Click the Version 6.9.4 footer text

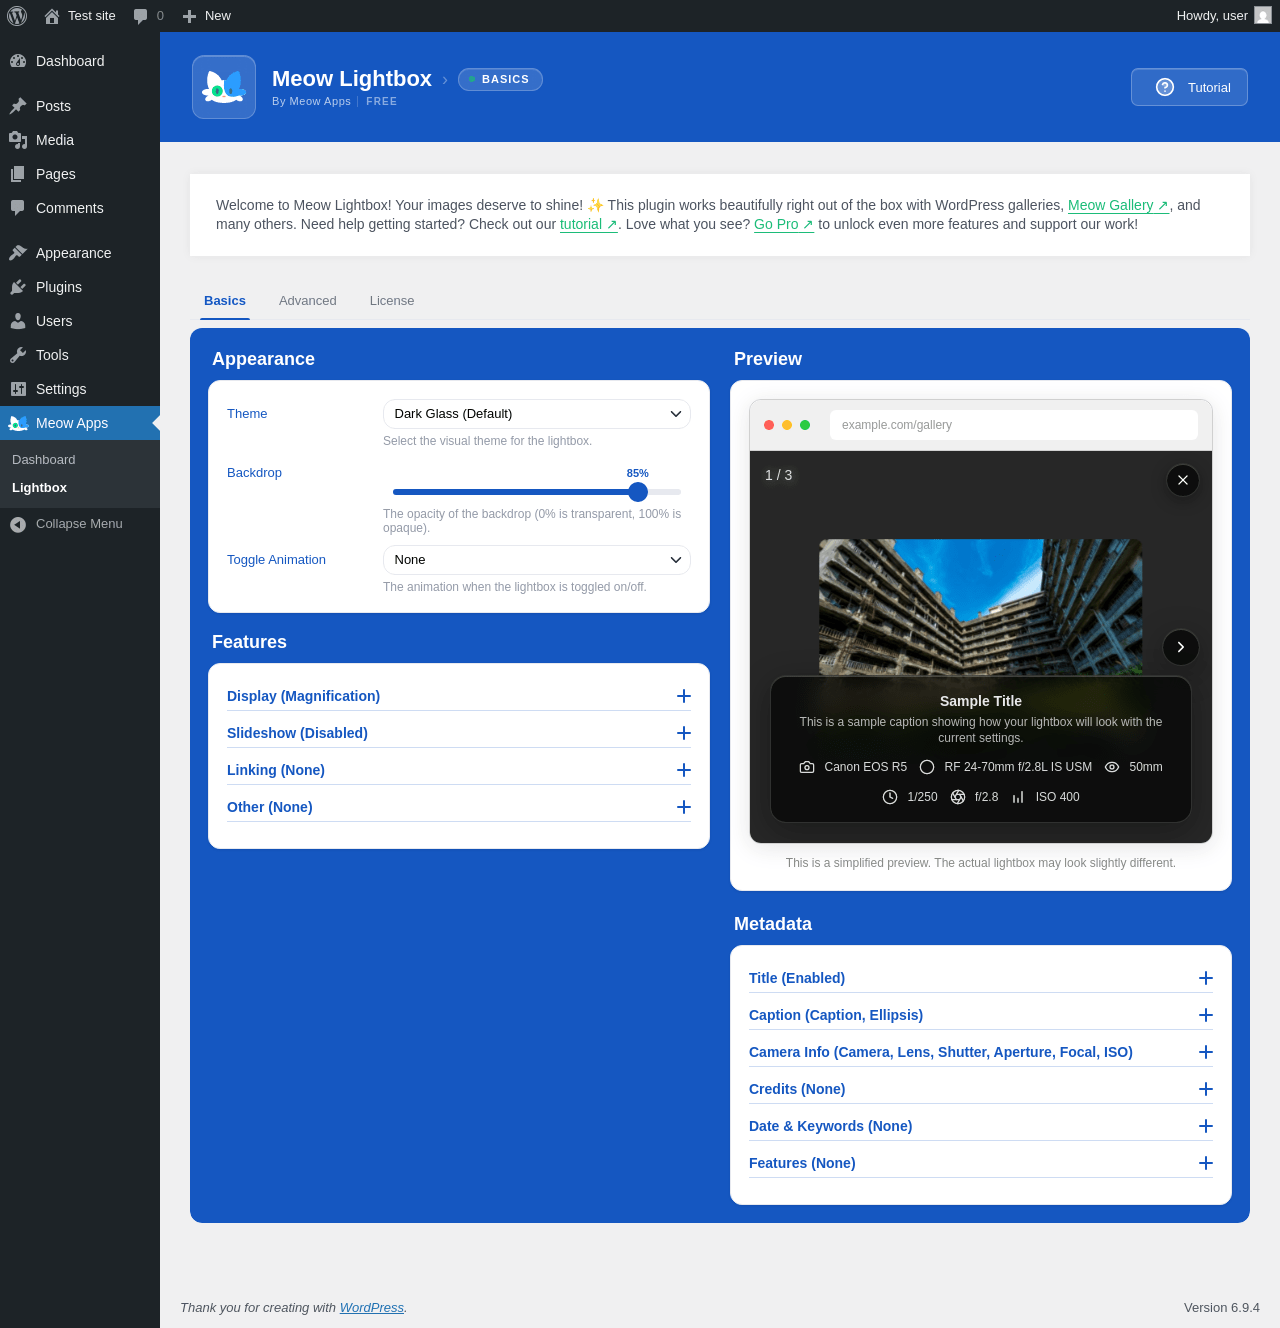pos(1222,1307)
